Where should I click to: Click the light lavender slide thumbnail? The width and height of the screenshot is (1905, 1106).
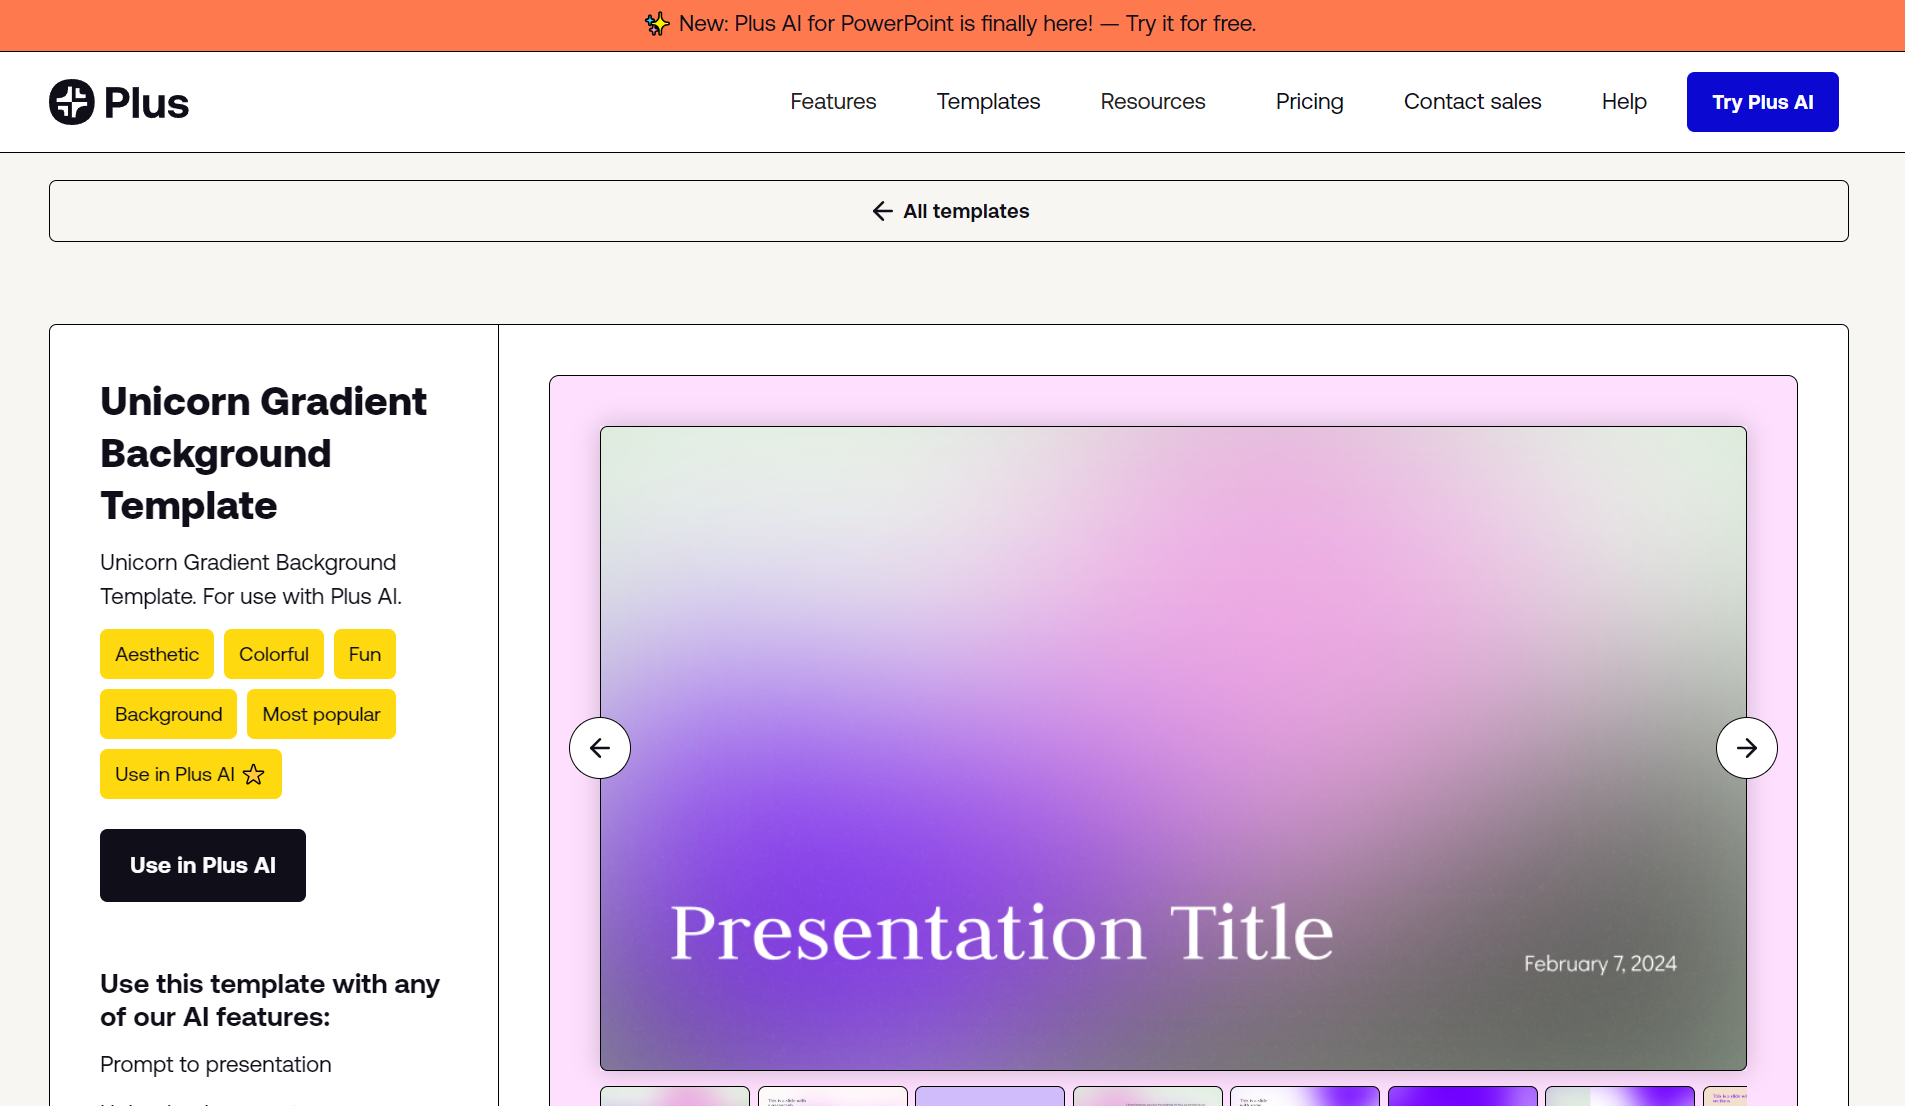[990, 1096]
